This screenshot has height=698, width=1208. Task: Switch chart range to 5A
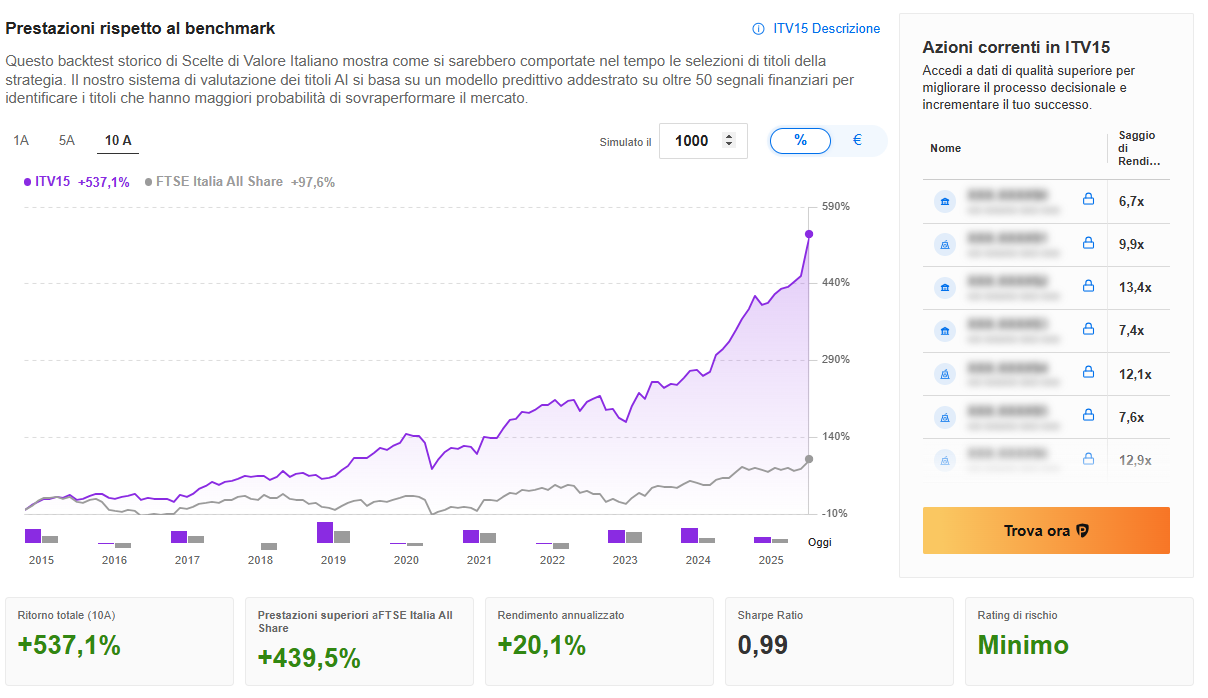coord(67,141)
